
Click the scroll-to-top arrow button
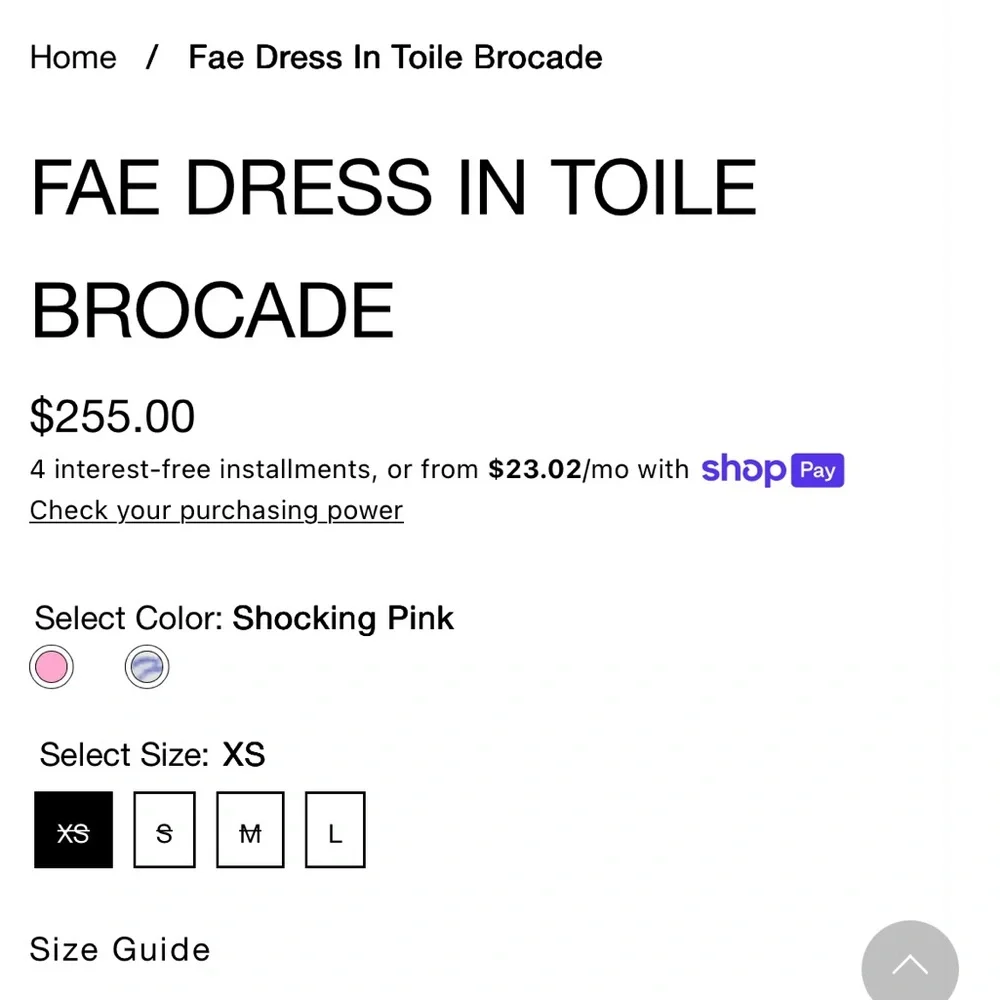tap(910, 965)
